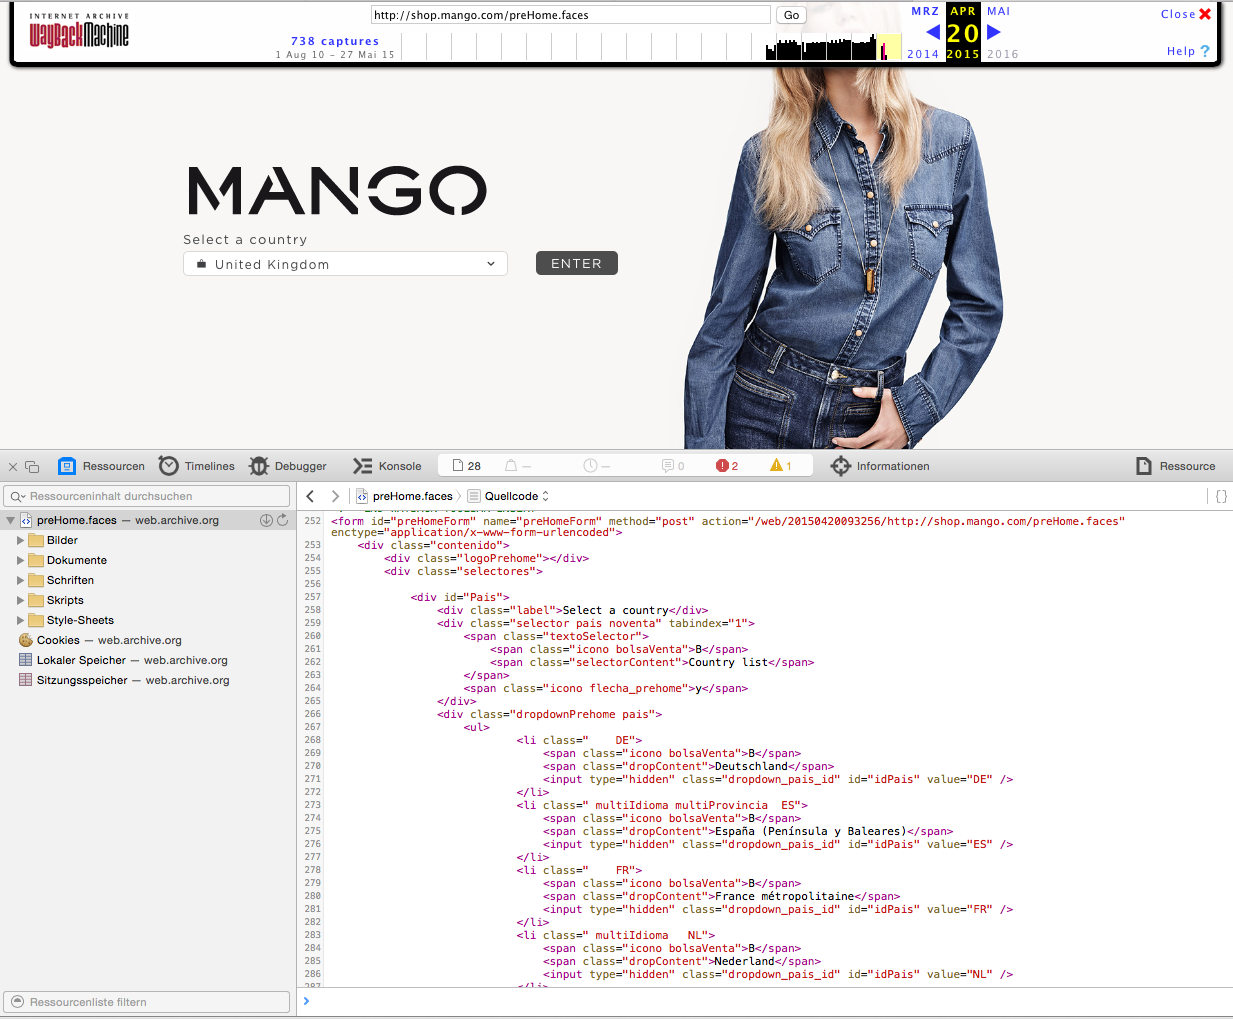Open the Konsole panel
The image size is (1233, 1019).
click(387, 466)
